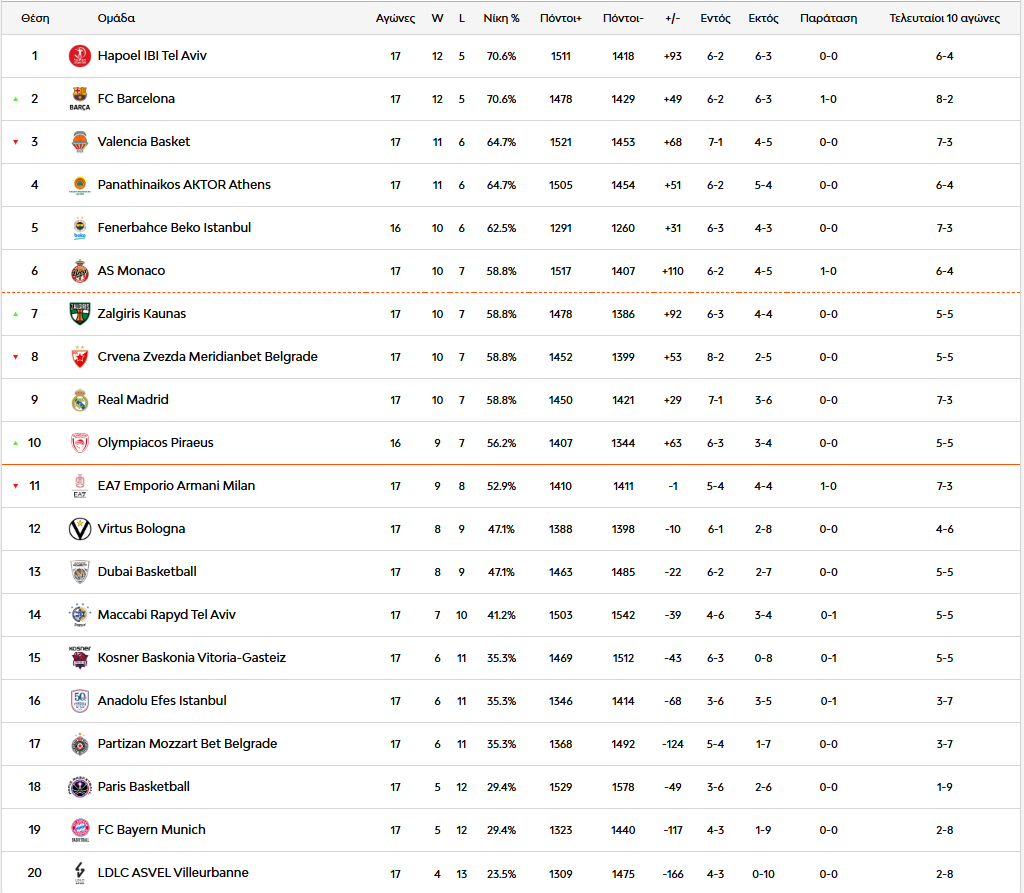Viewport: 1024px width, 893px height.
Task: Open Panathinaikos AKTOR Athens team link
Action: pos(184,185)
